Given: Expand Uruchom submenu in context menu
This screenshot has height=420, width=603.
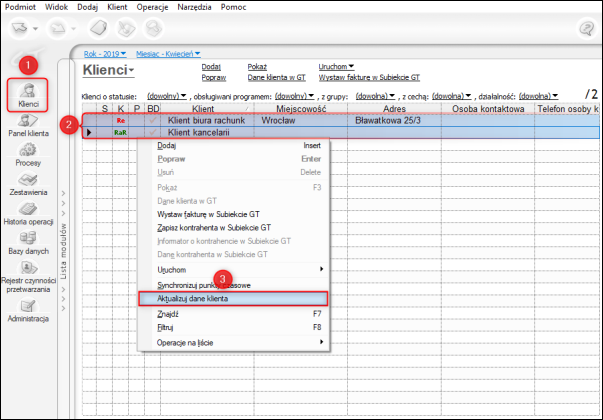Looking at the screenshot, I should click(x=234, y=270).
